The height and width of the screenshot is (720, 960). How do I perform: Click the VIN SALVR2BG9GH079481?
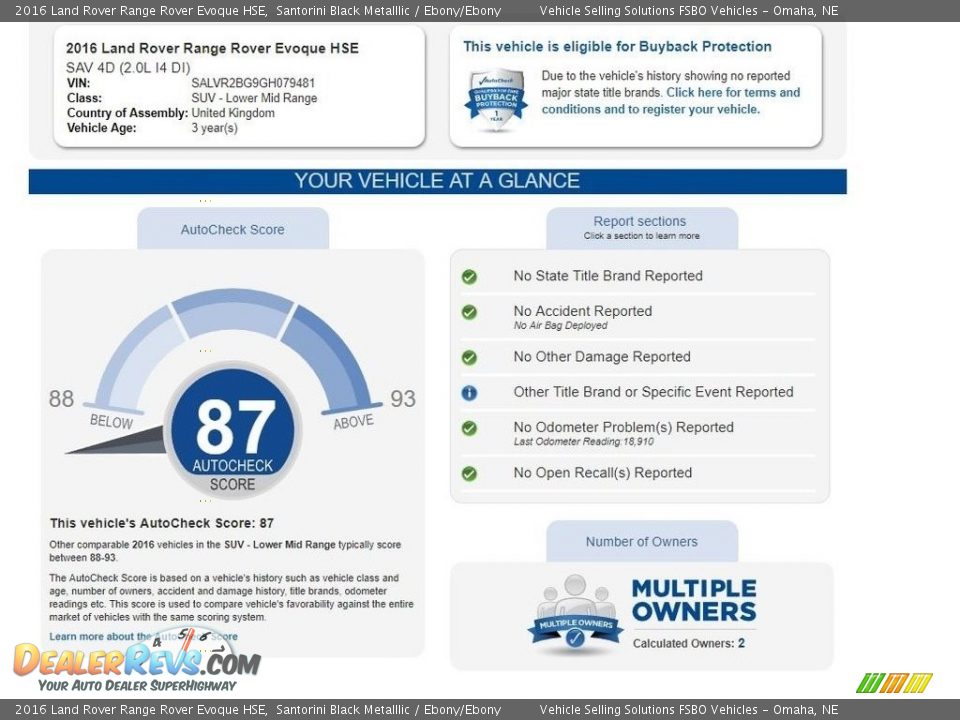click(x=253, y=83)
